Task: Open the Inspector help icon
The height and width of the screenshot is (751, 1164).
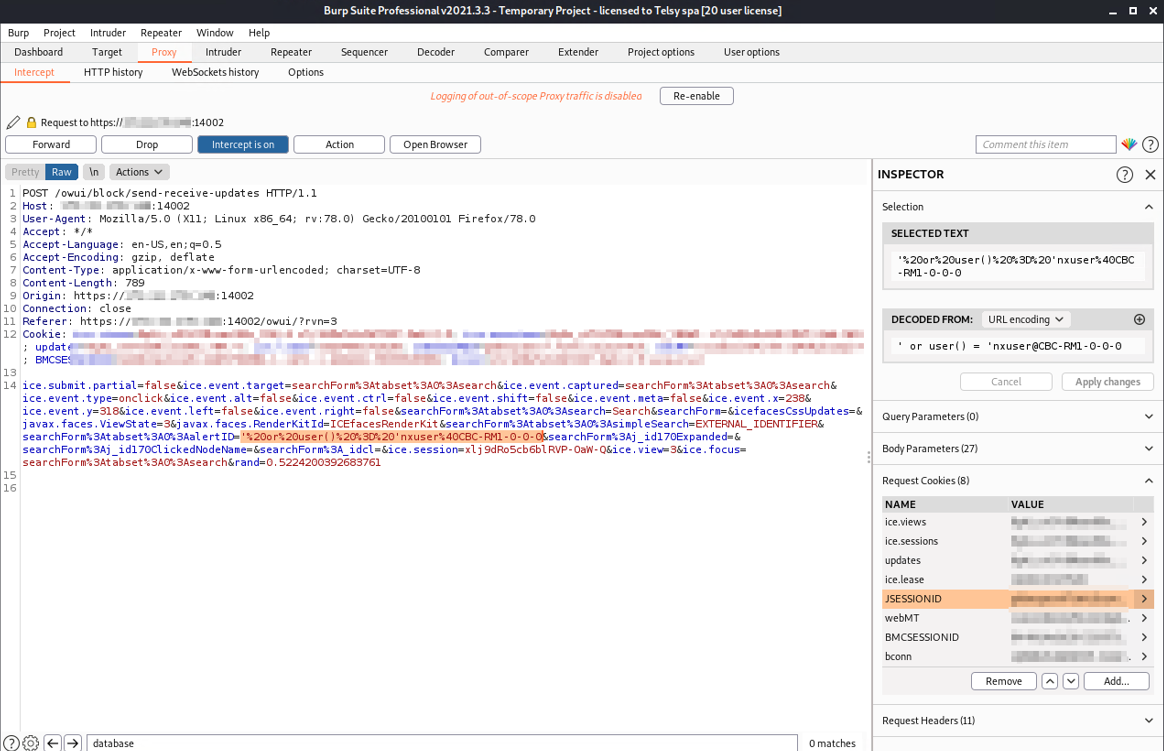Action: click(1125, 174)
